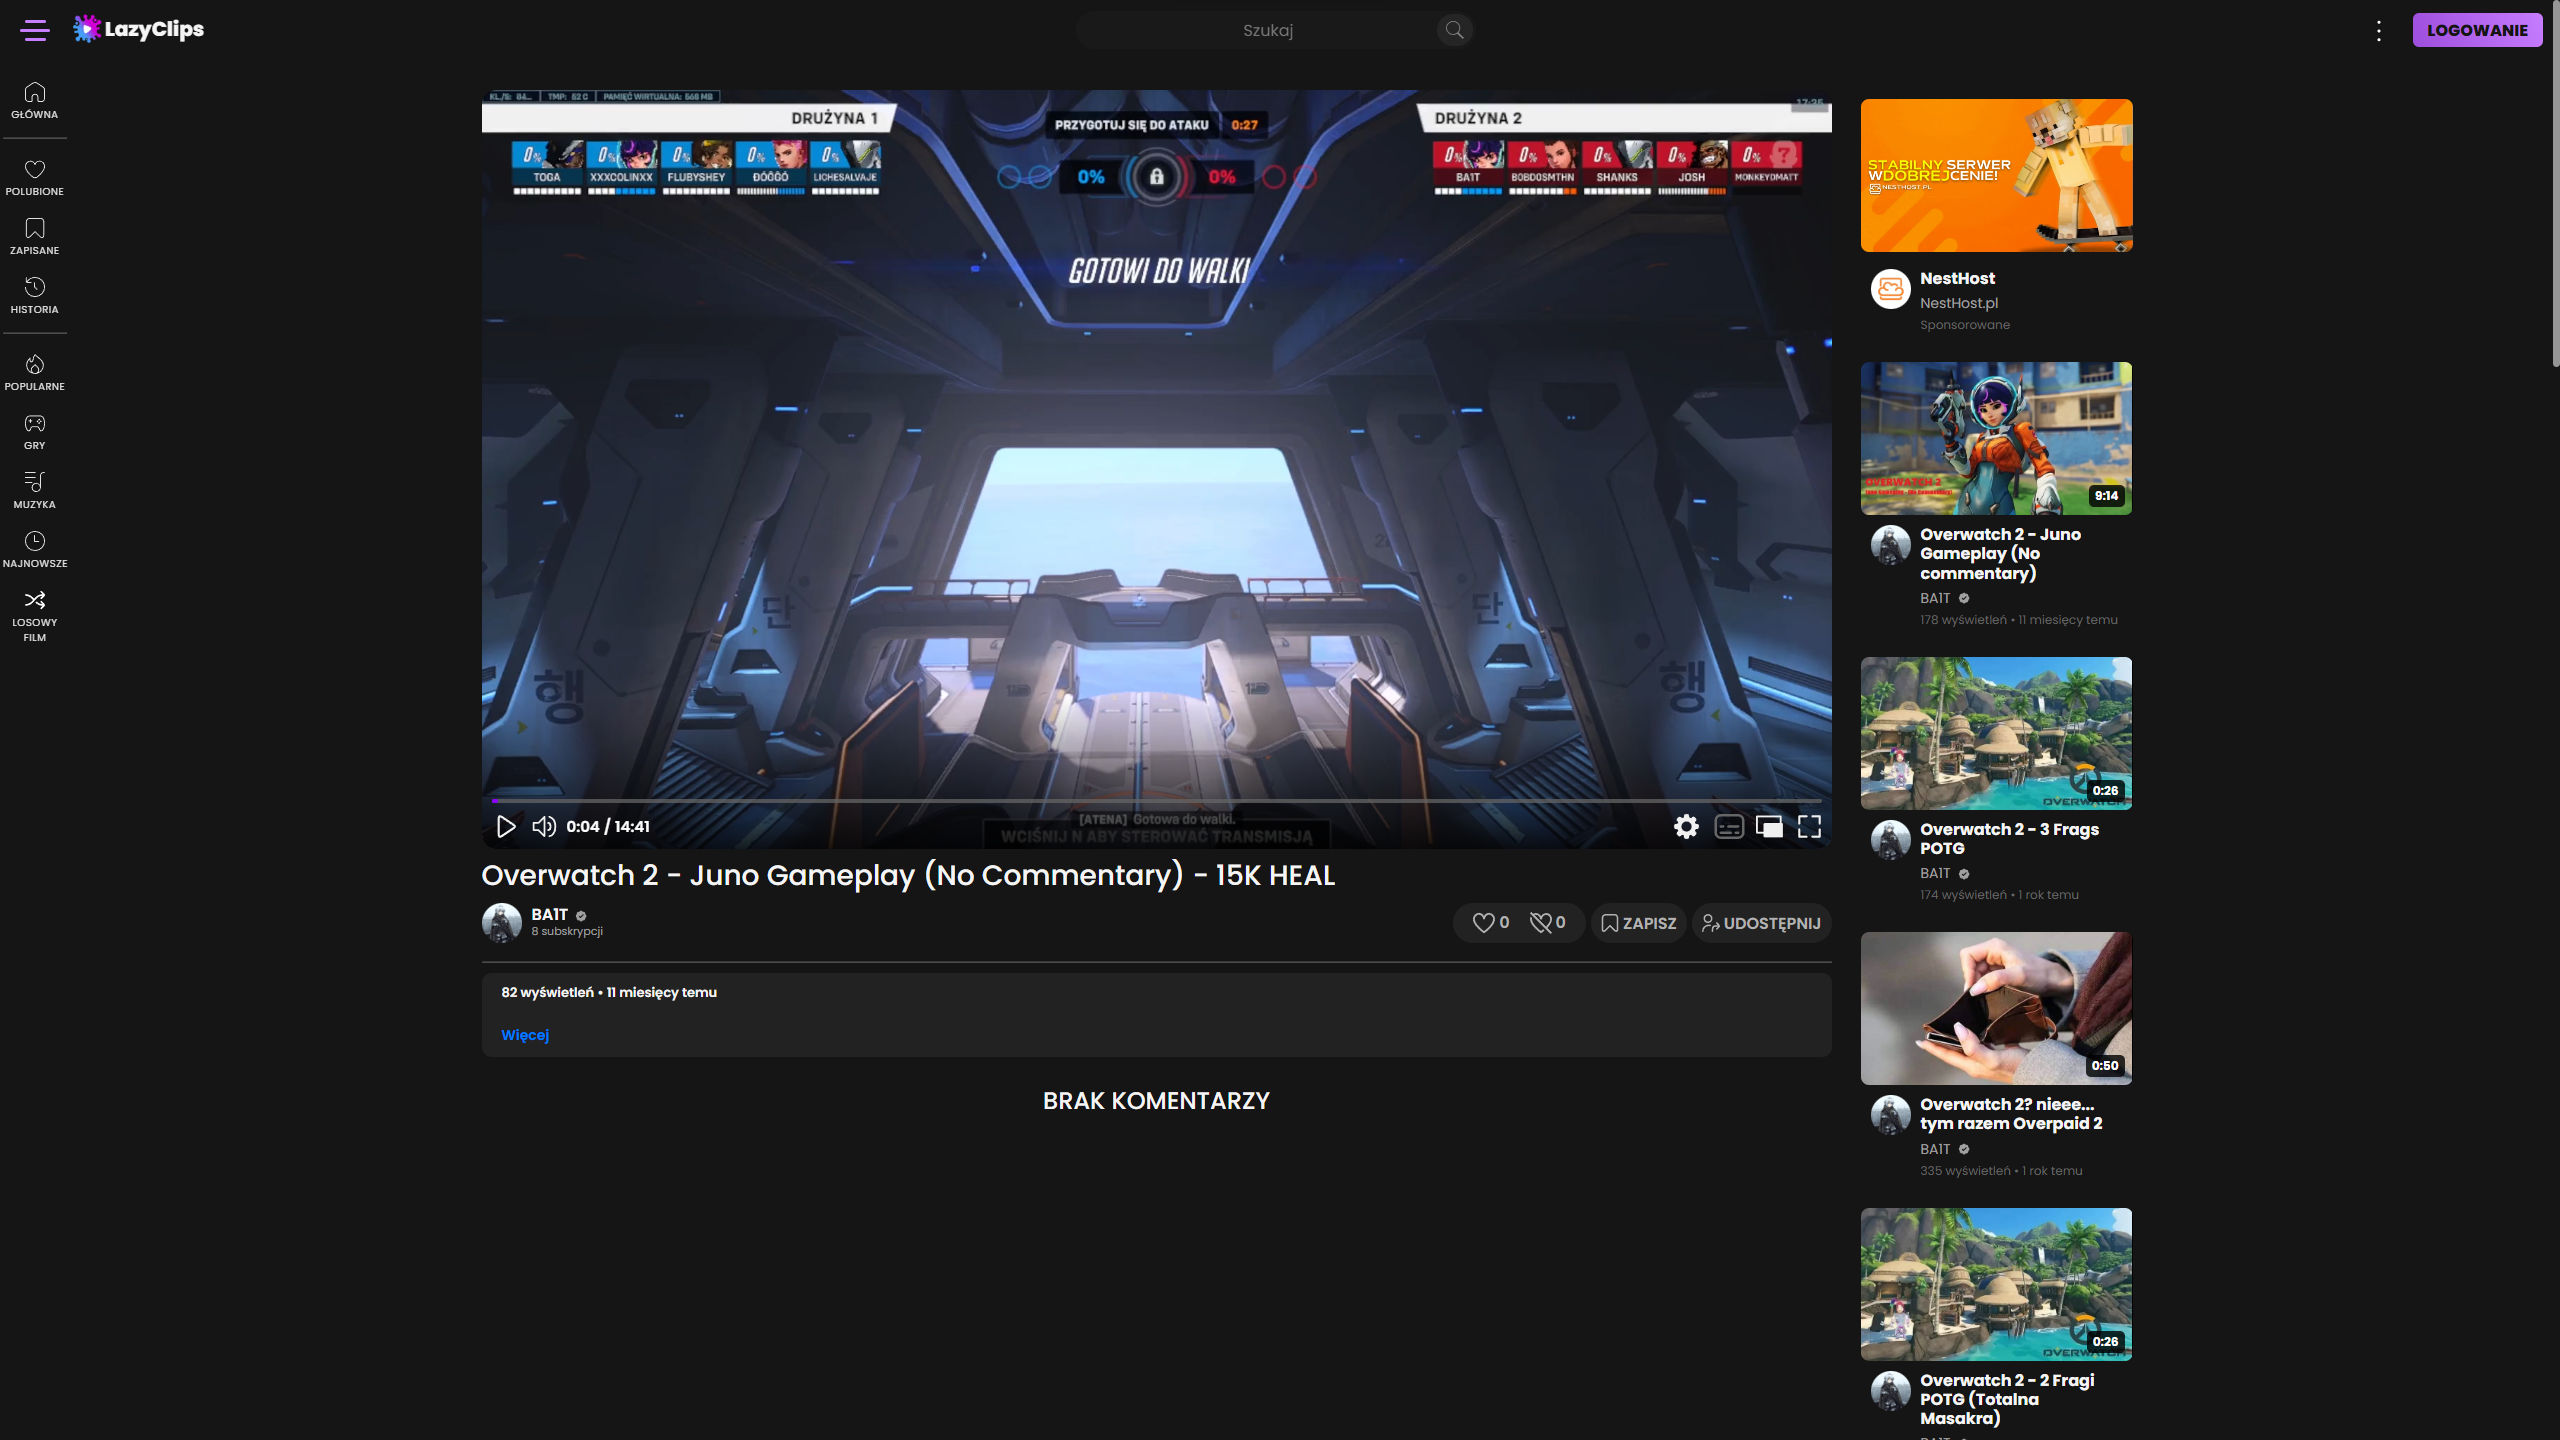The width and height of the screenshot is (2560, 1440).
Task: Click the video title Overwatch 2 - Juno Gameplay 15K HEAL
Action: [908, 875]
